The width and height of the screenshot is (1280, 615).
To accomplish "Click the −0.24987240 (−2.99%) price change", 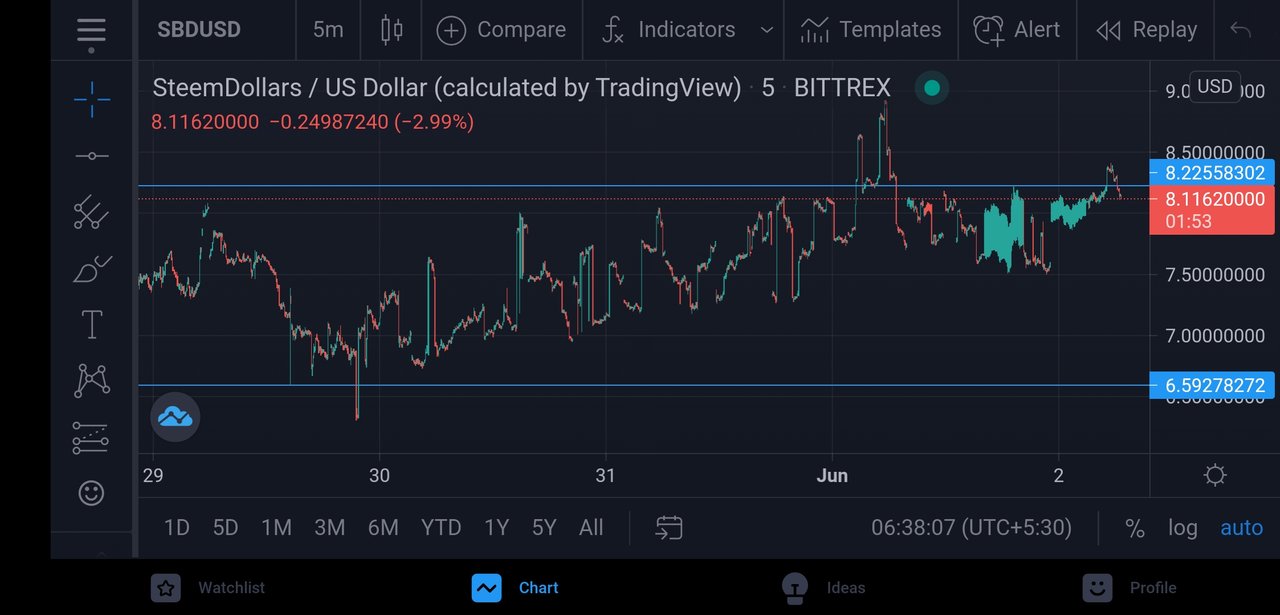I will pos(372,122).
